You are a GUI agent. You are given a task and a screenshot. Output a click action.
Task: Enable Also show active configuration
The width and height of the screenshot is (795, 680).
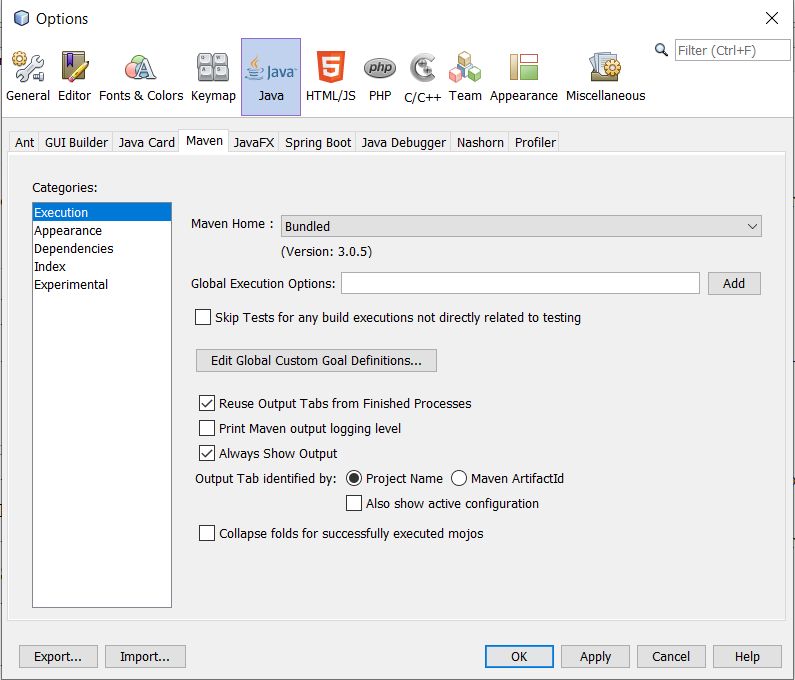tap(354, 504)
